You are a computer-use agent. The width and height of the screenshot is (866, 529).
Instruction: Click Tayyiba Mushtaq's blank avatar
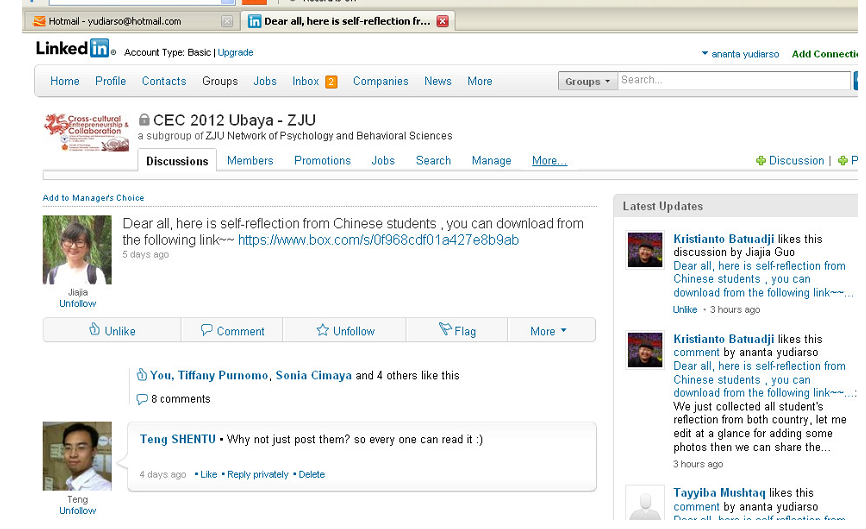click(645, 503)
